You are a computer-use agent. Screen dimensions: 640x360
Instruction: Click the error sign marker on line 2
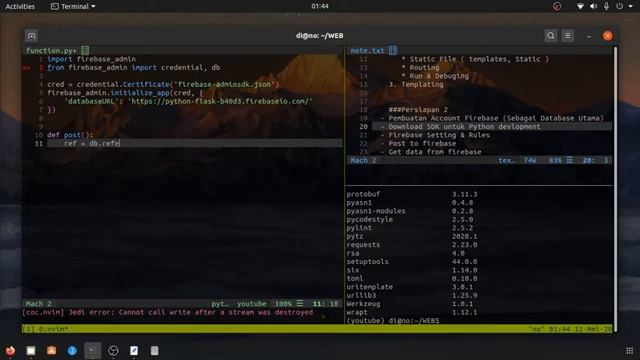pos(27,68)
